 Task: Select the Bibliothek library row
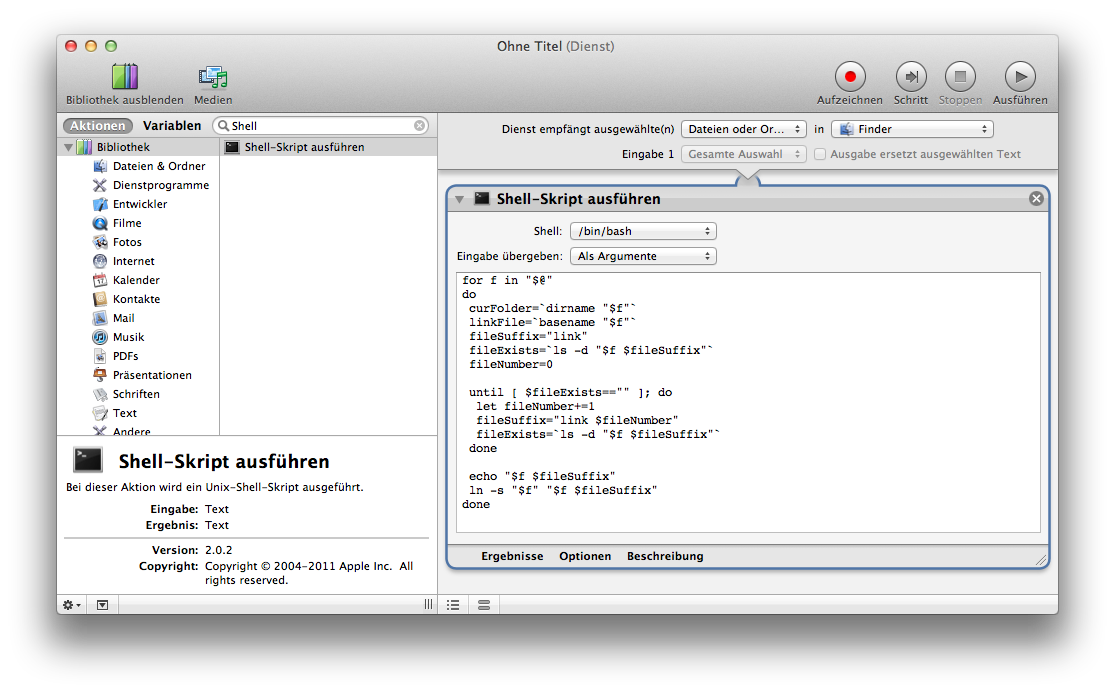pyautogui.click(x=139, y=147)
